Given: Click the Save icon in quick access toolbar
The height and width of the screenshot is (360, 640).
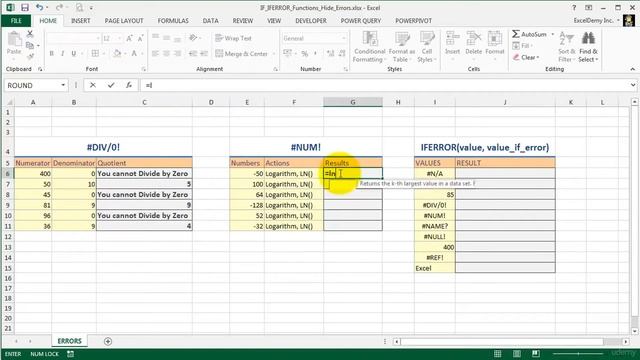Looking at the screenshot, I should 24,8.
